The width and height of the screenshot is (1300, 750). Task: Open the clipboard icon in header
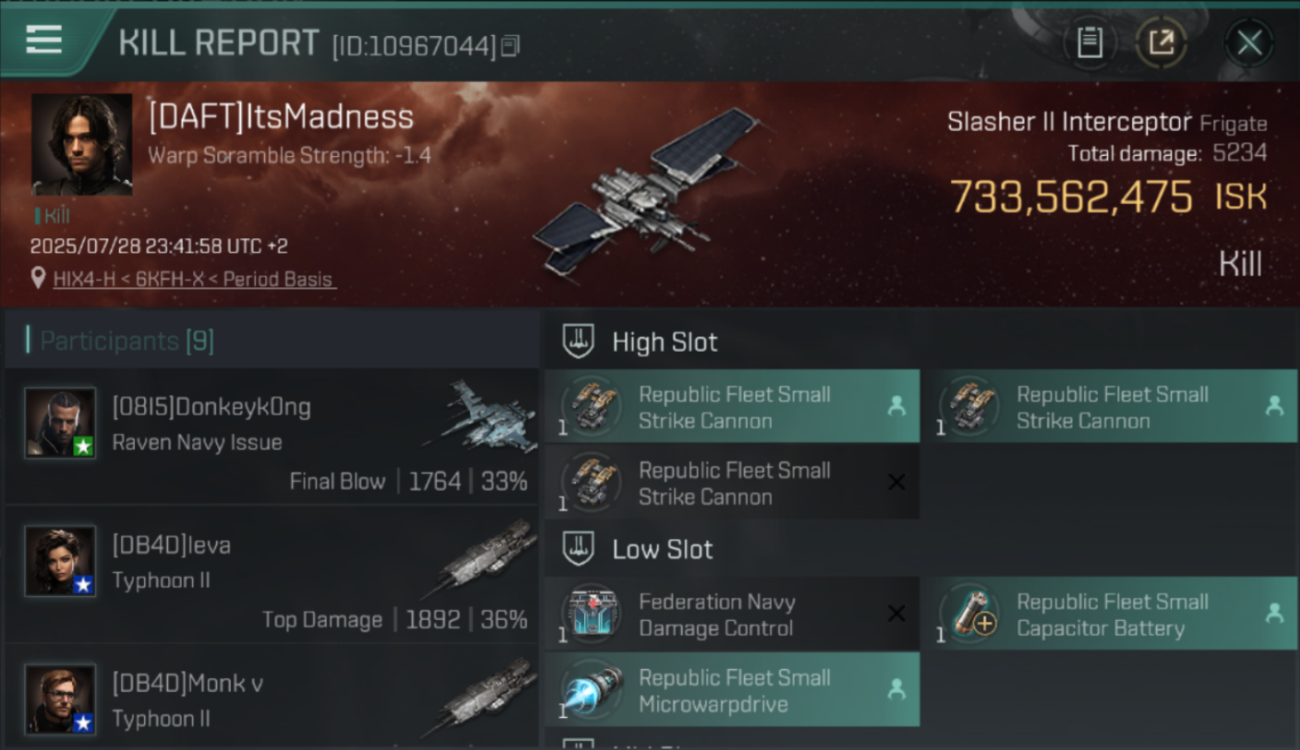(x=1090, y=43)
